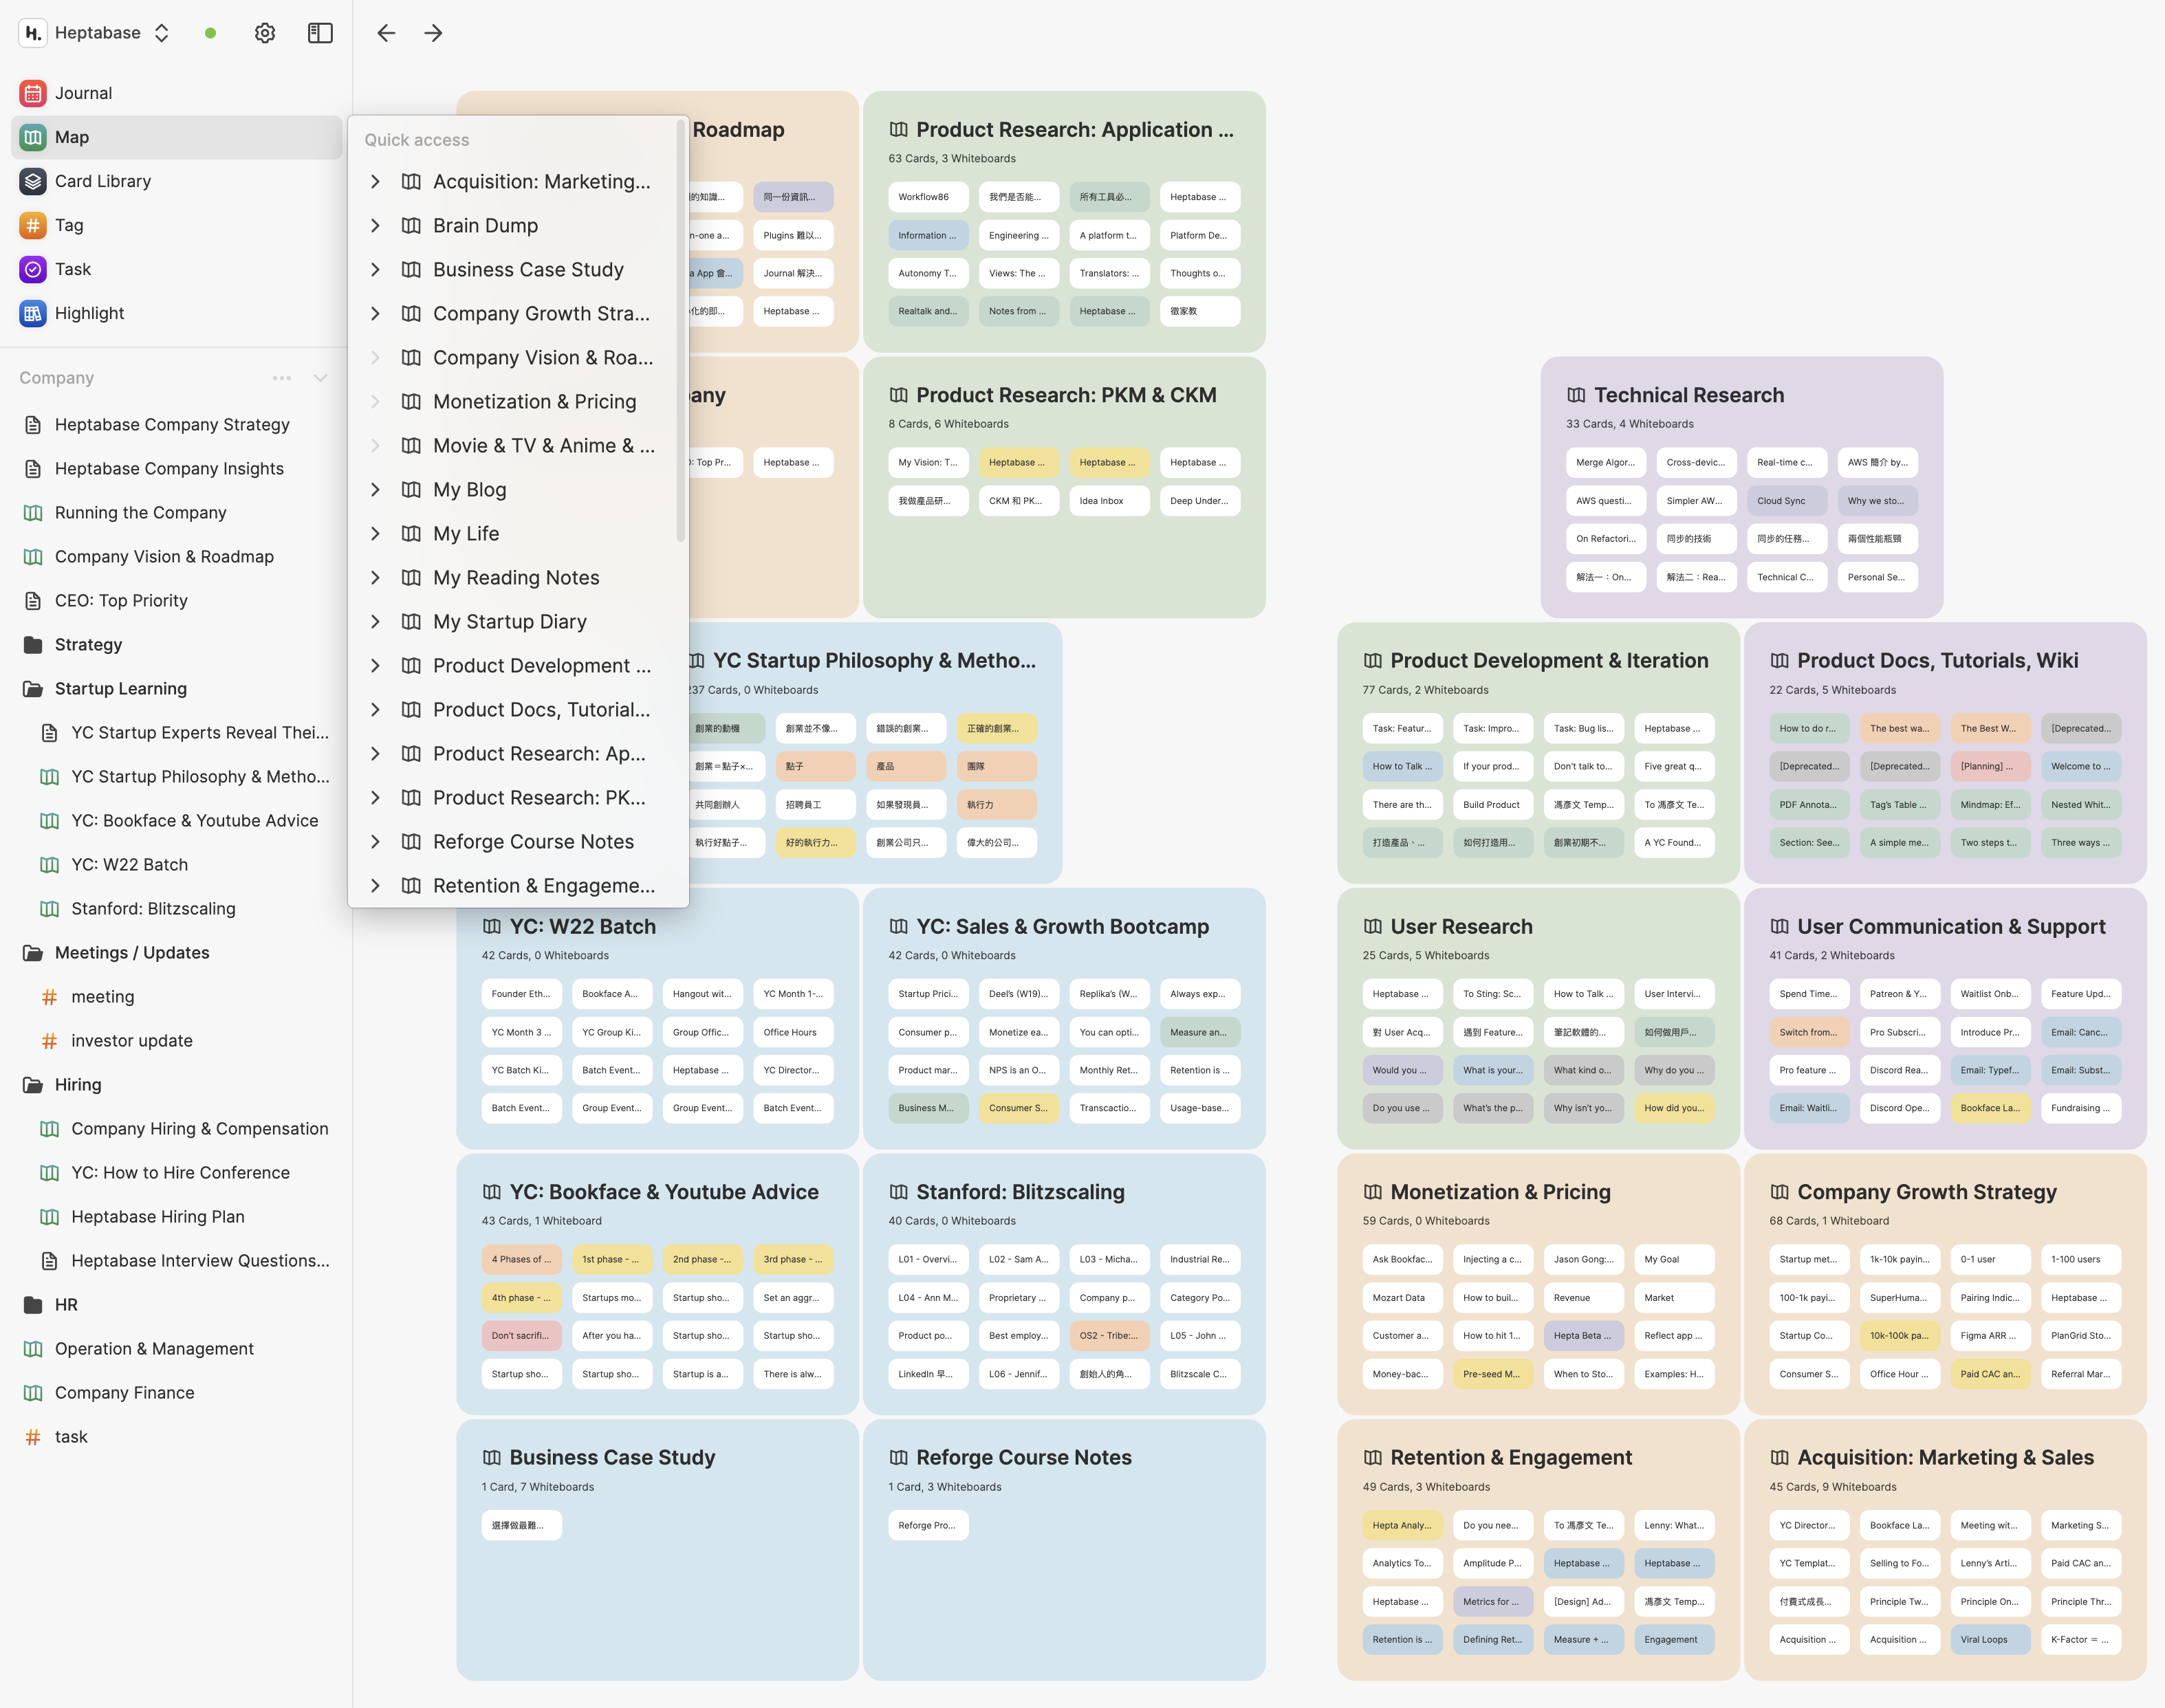Click the Cloud Sync card thumbnail
The width and height of the screenshot is (2165, 1708).
(1787, 501)
